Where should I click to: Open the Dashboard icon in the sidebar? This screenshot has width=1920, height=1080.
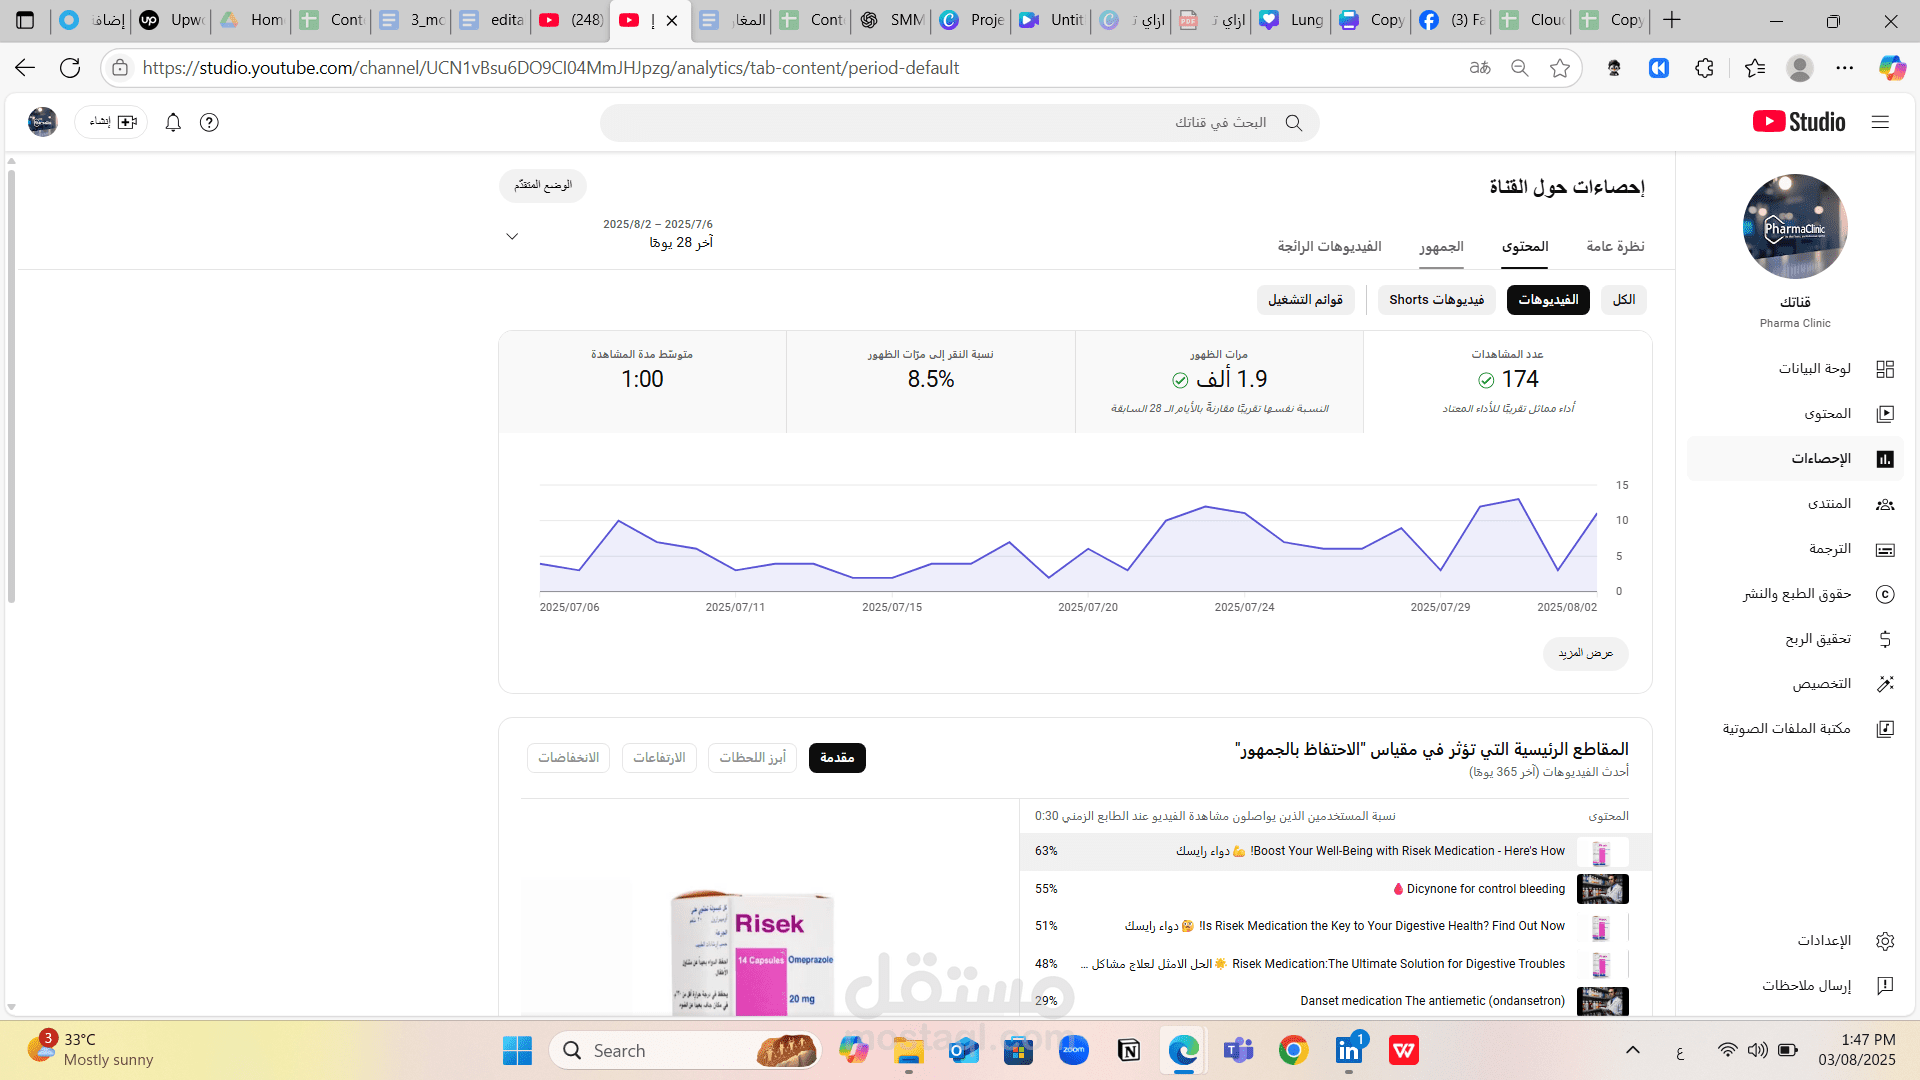1885,369
